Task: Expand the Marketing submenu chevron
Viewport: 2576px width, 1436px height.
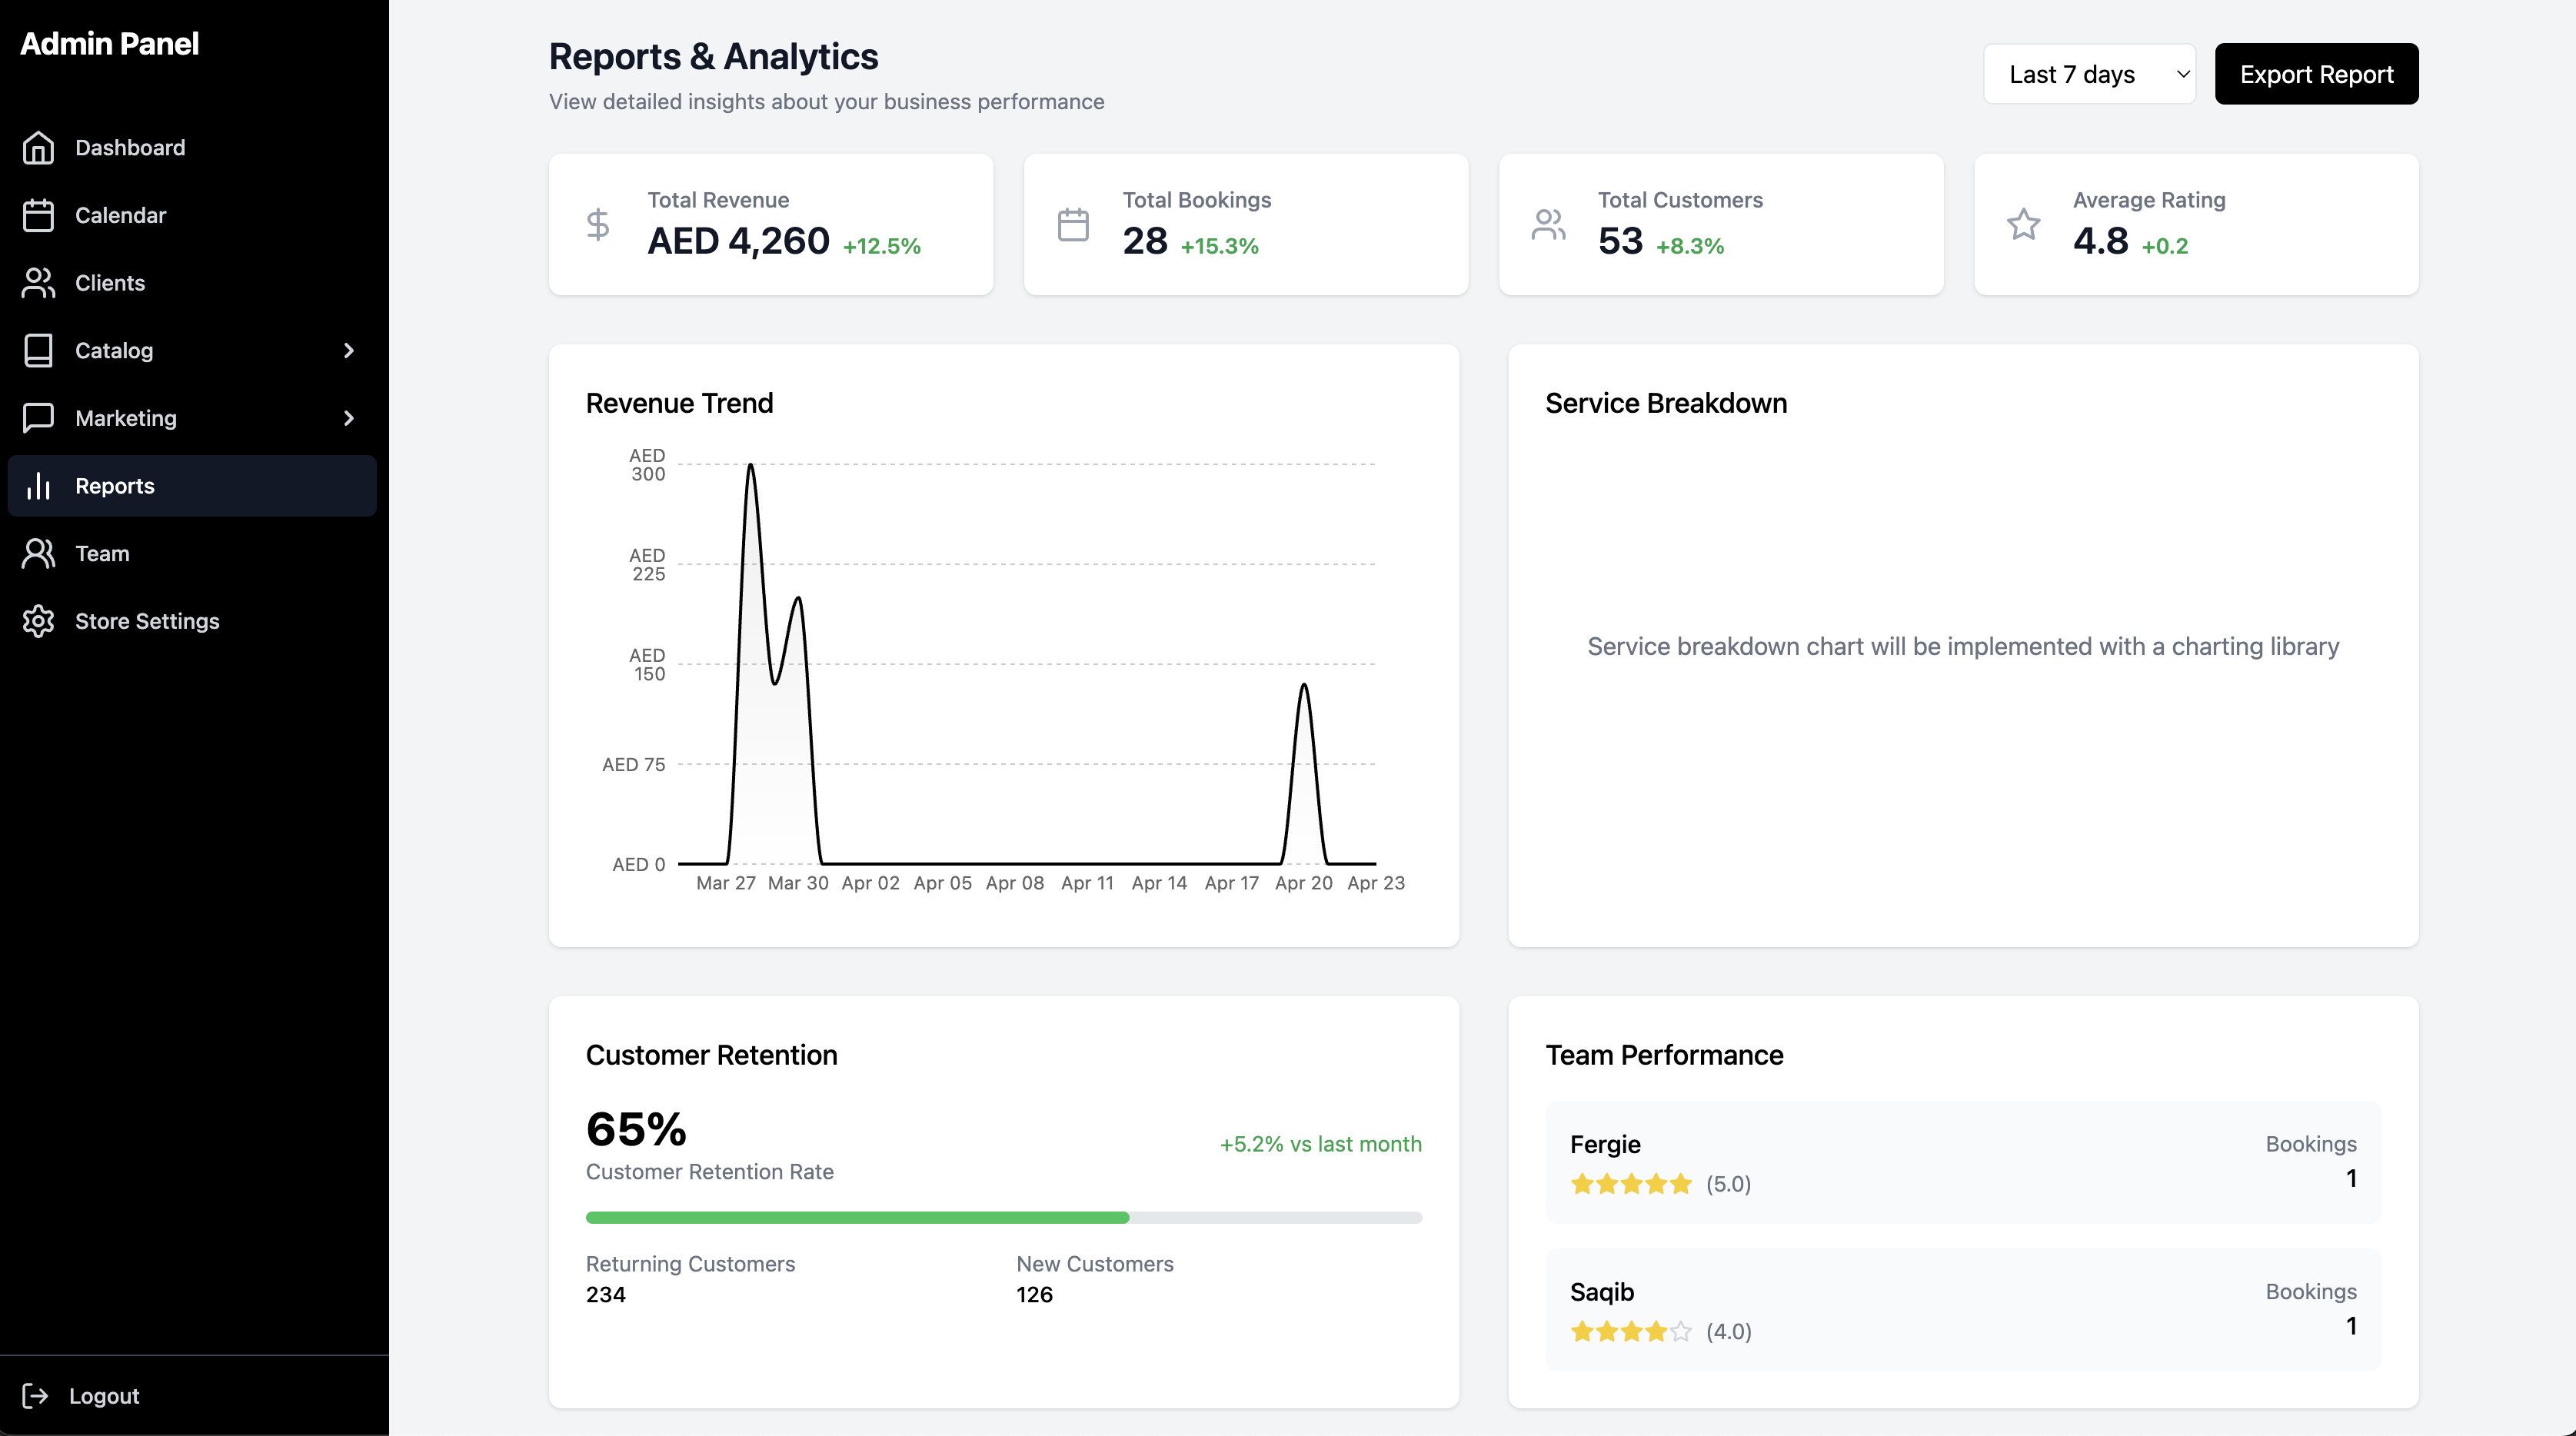Action: point(349,418)
